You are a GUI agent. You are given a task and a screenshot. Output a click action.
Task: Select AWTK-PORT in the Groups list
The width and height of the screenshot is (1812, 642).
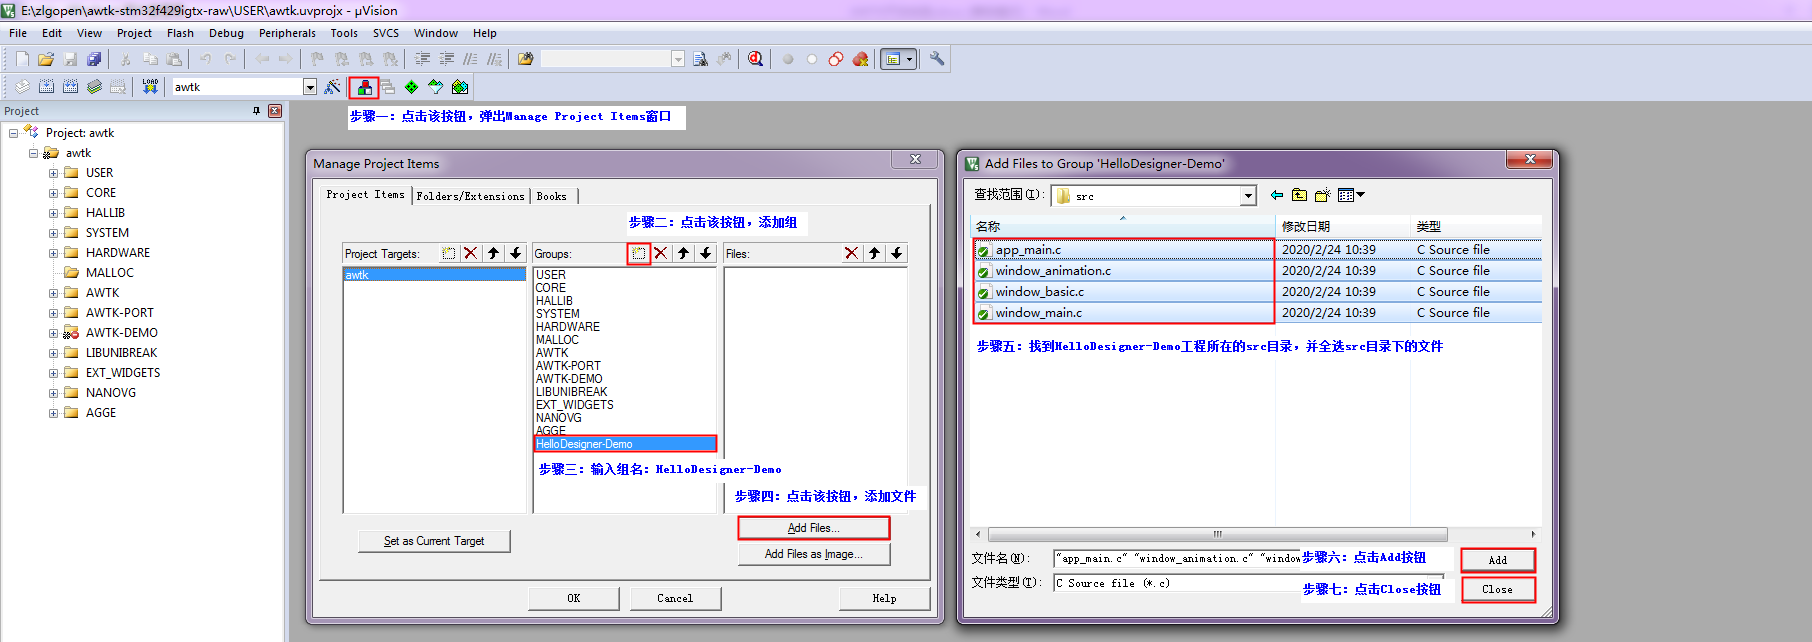568,366
